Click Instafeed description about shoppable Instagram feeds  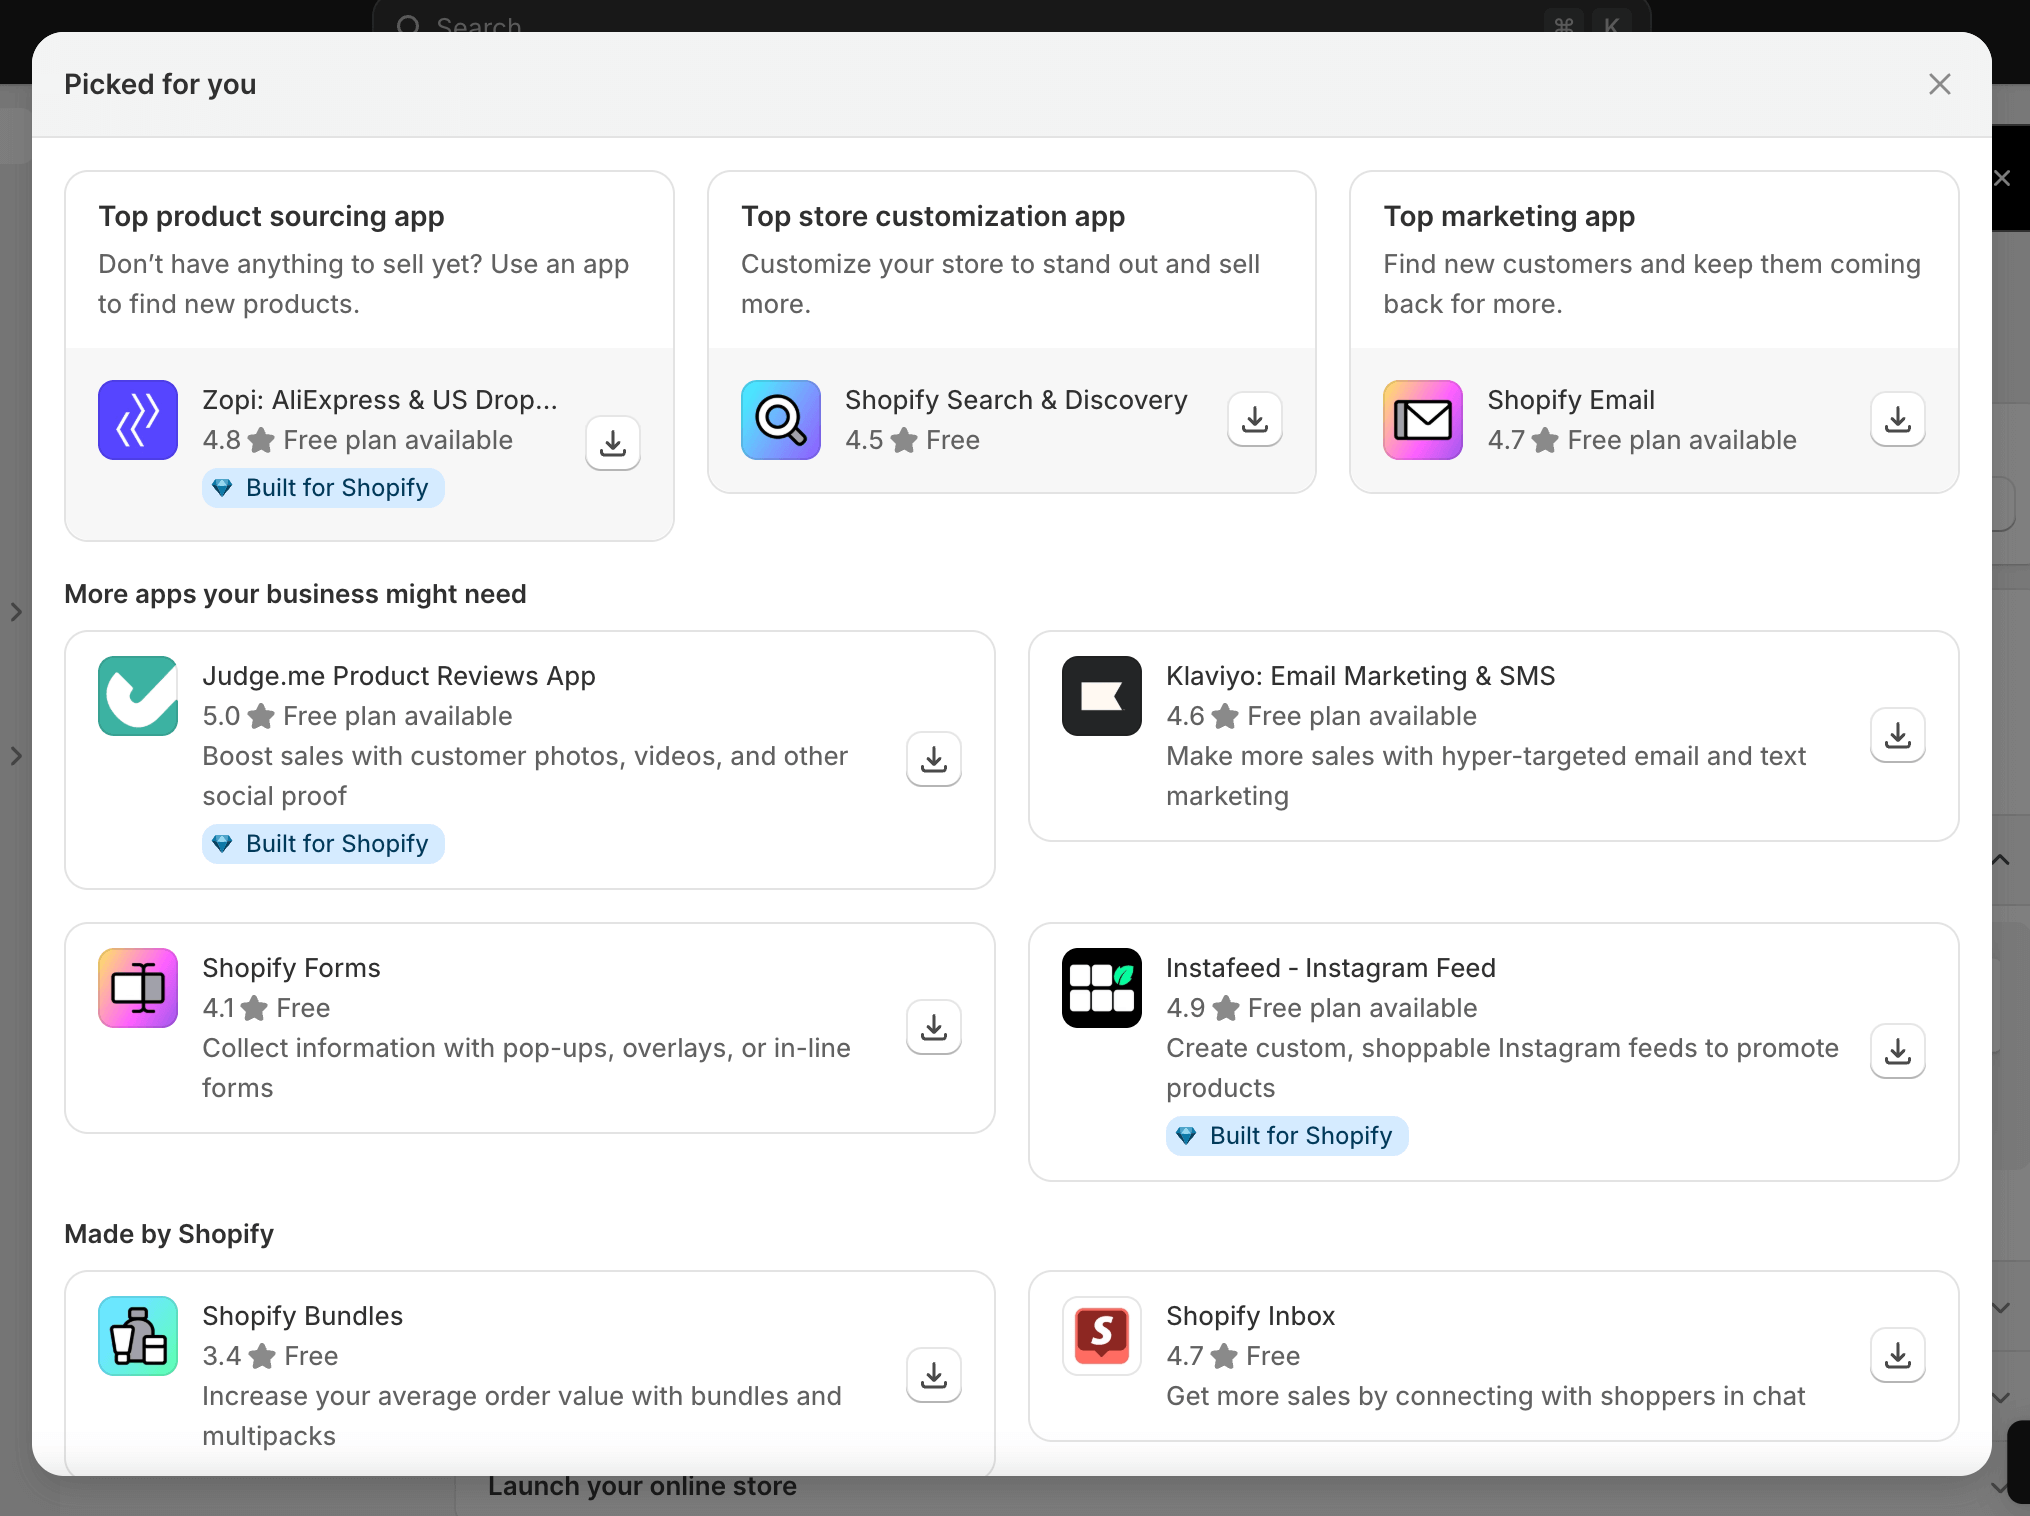point(1502,1068)
